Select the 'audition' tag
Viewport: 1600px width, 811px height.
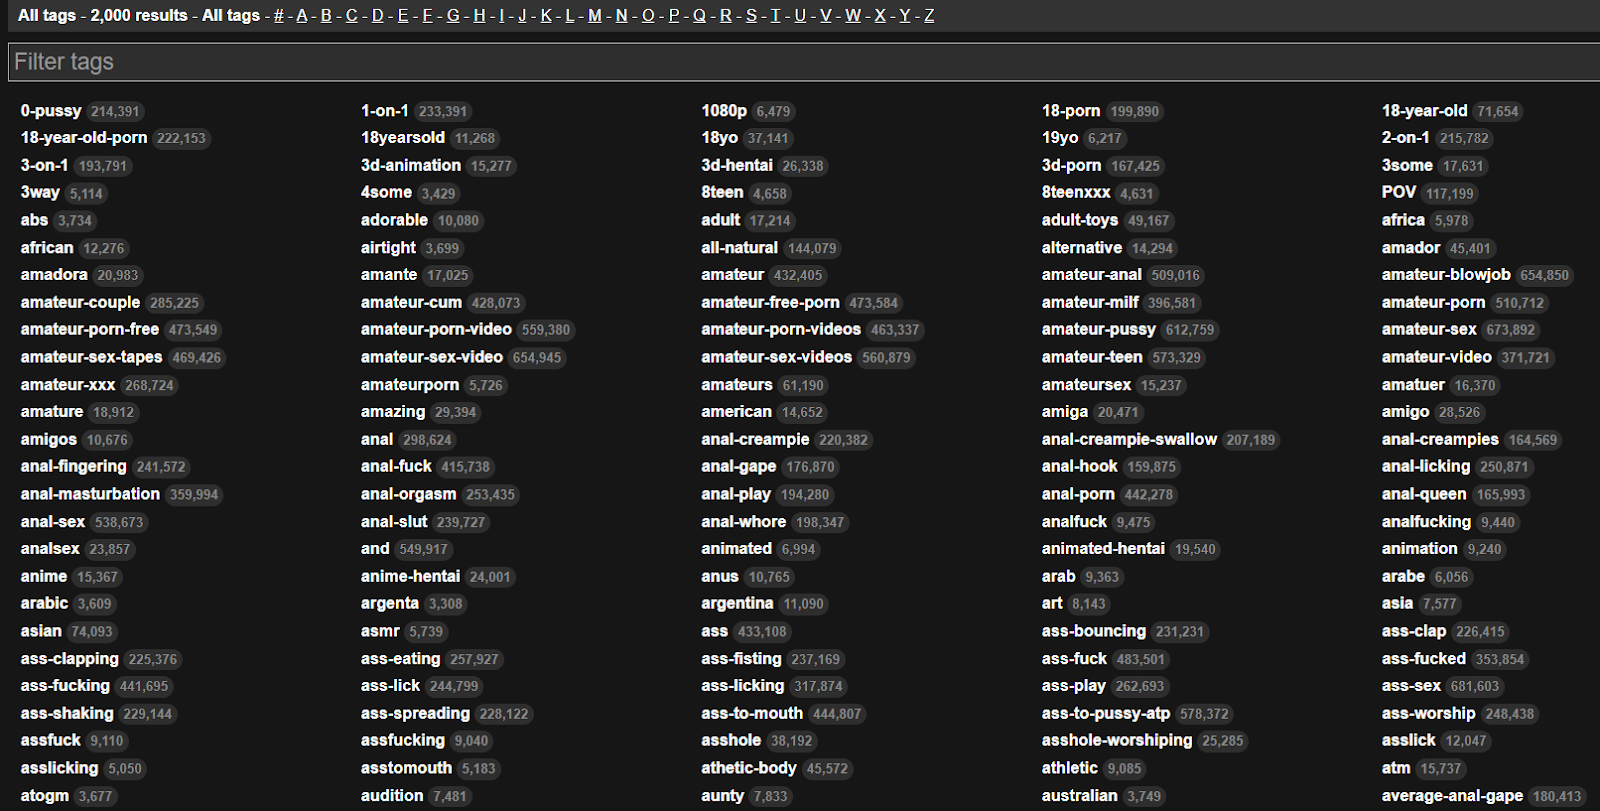[x=392, y=796]
